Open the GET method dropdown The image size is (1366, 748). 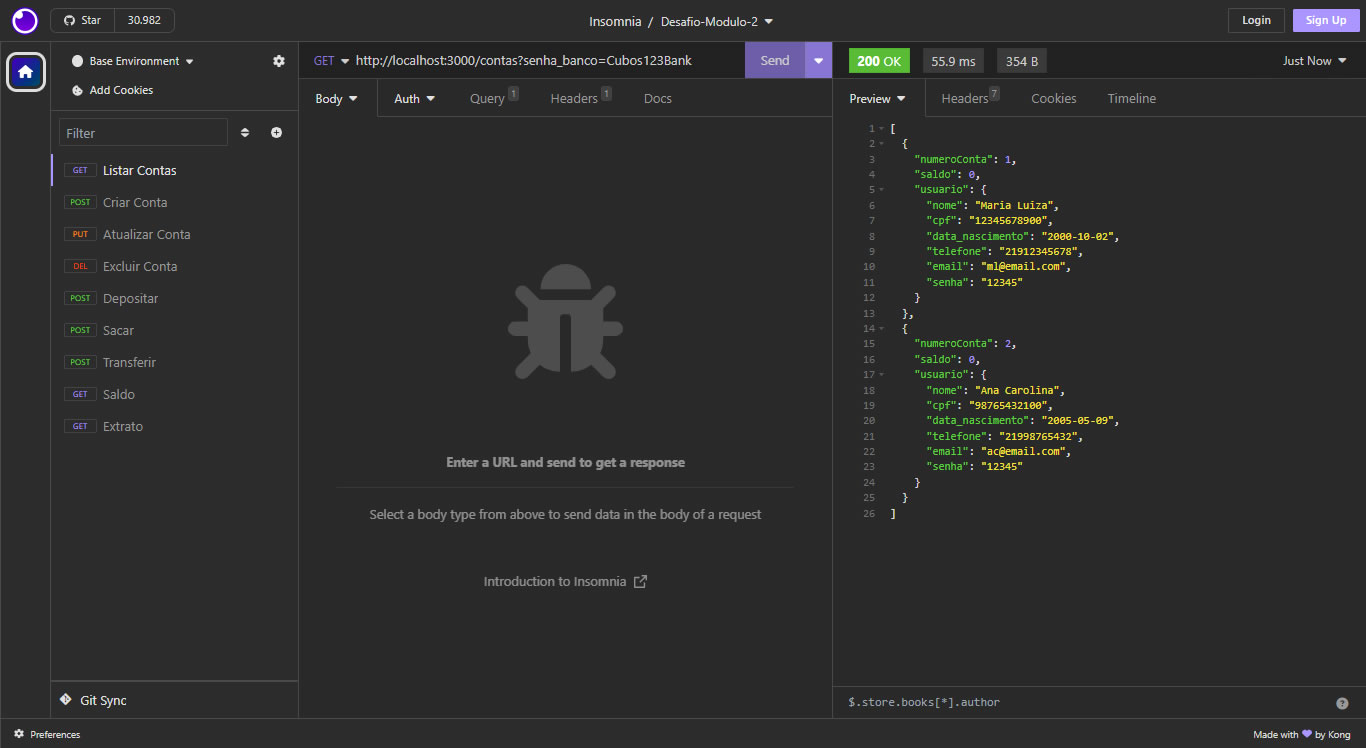[329, 60]
